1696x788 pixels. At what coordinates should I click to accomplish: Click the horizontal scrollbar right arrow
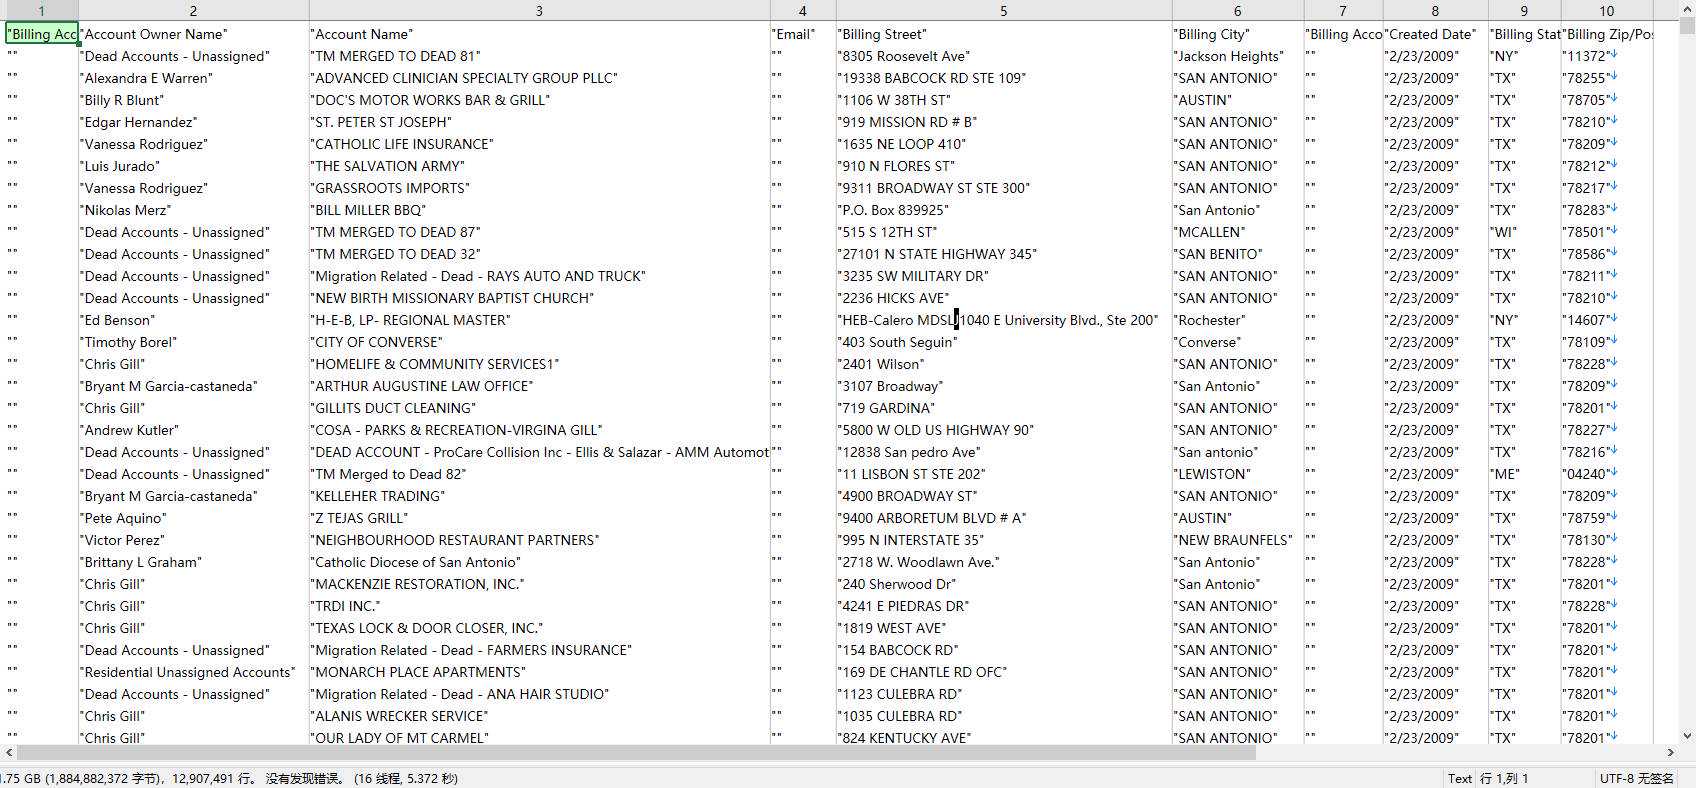pos(1670,752)
